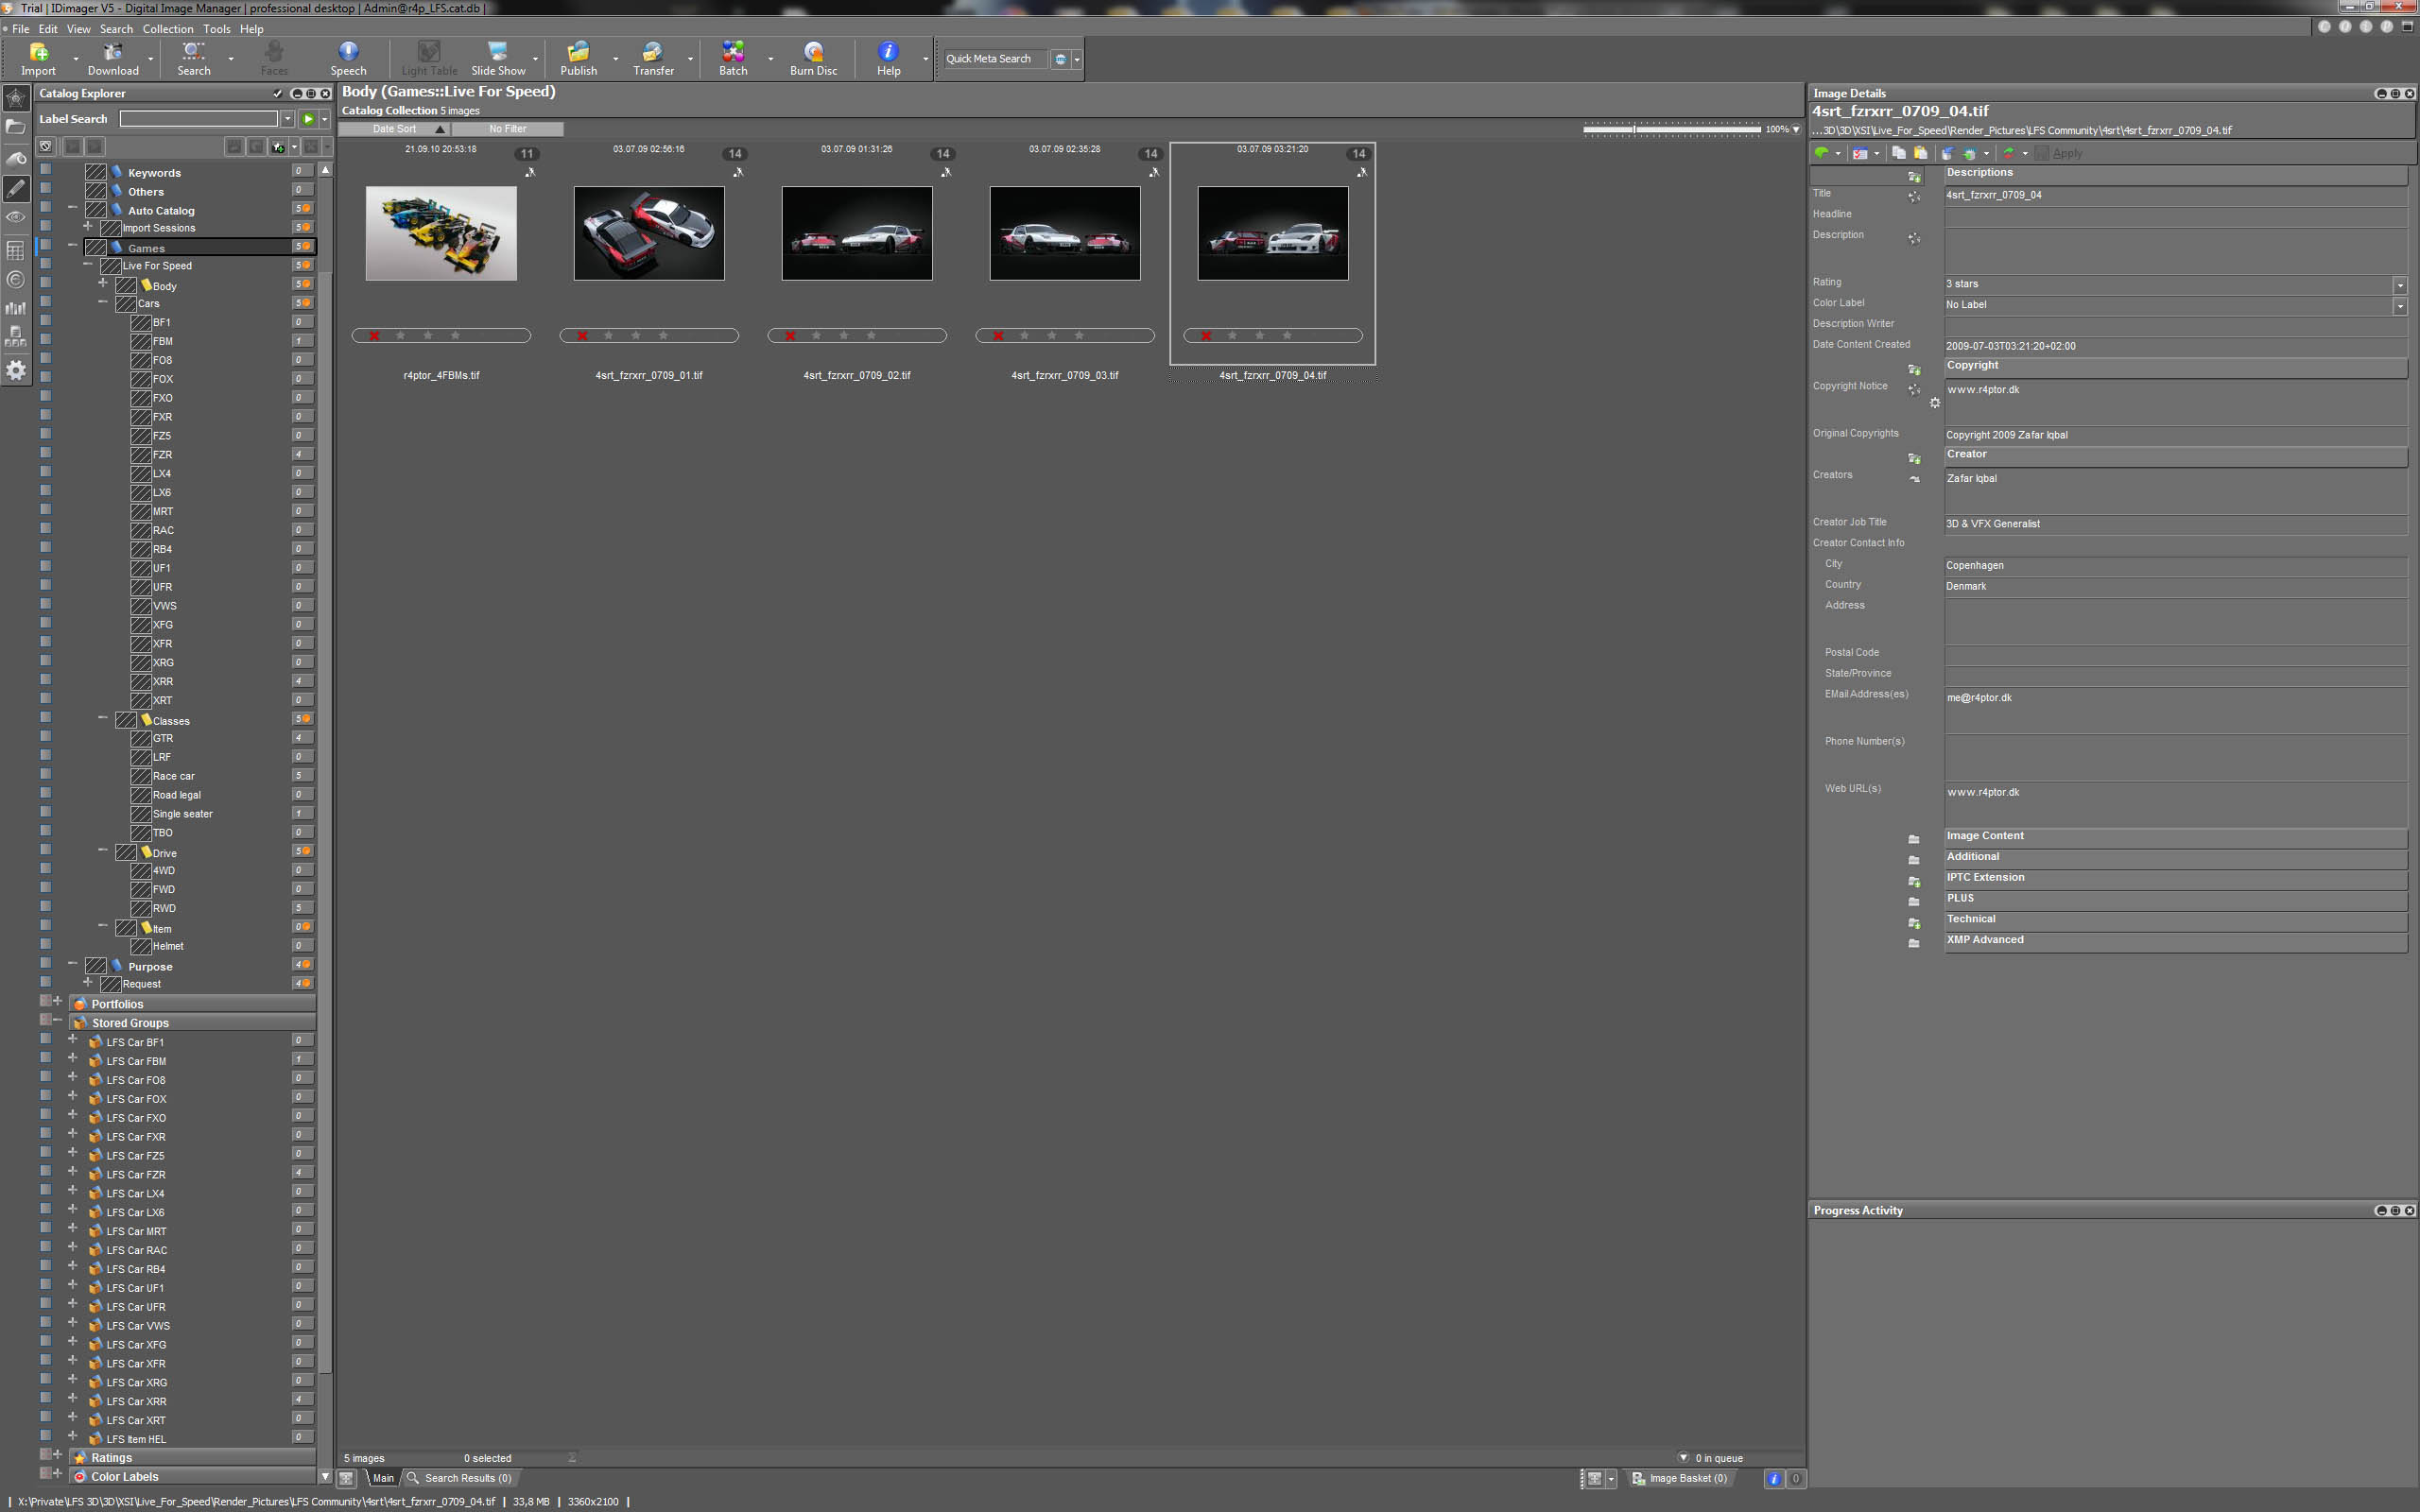2420x1512 pixels.
Task: Click the Date Sort button
Action: 394,129
